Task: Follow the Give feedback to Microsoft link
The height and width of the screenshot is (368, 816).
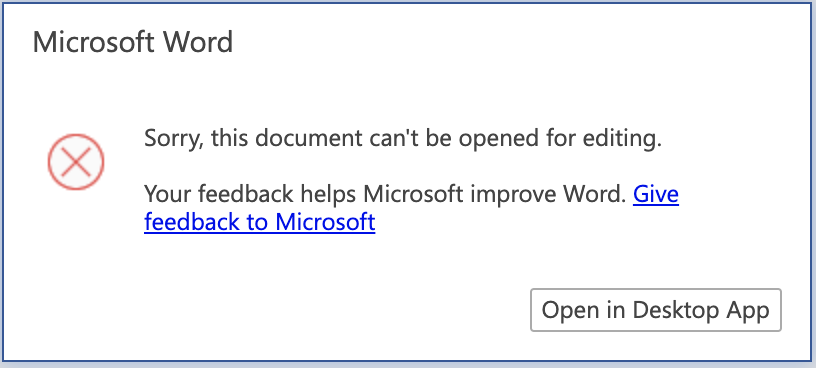Action: tap(411, 208)
